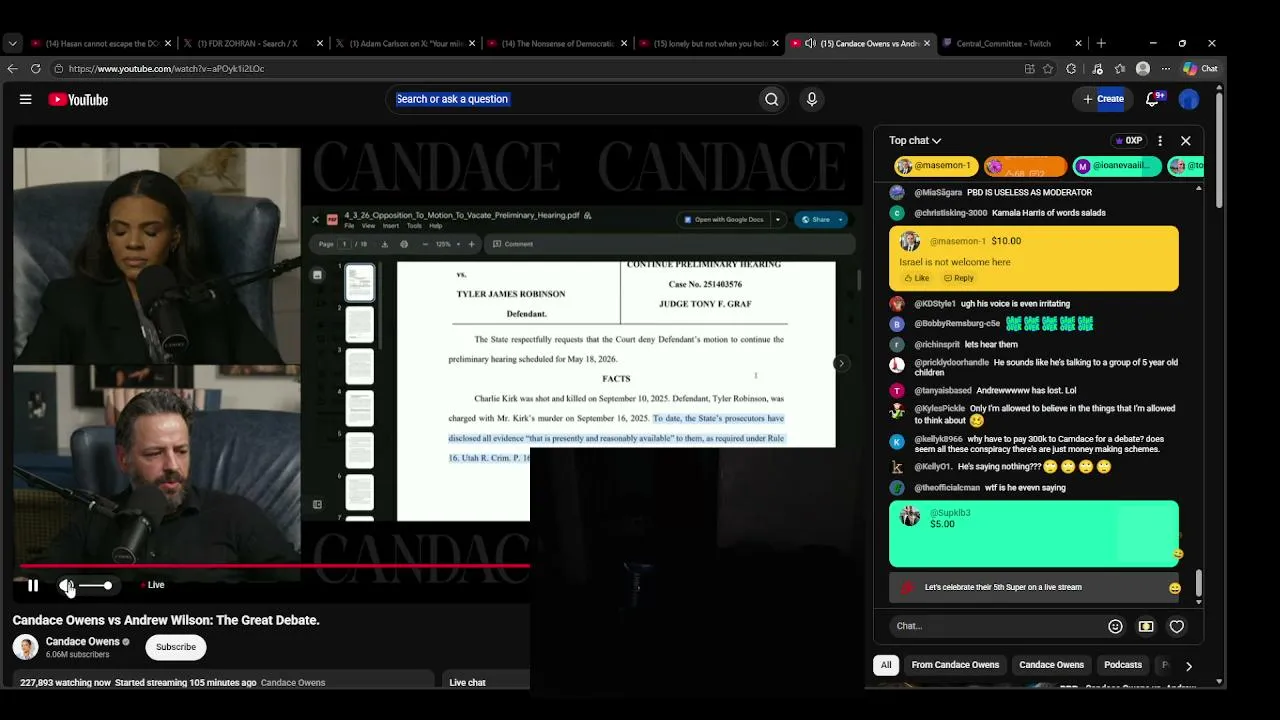Image resolution: width=1280 pixels, height=720 pixels.
Task: Subscribe to Candace Owens channel
Action: 176,647
